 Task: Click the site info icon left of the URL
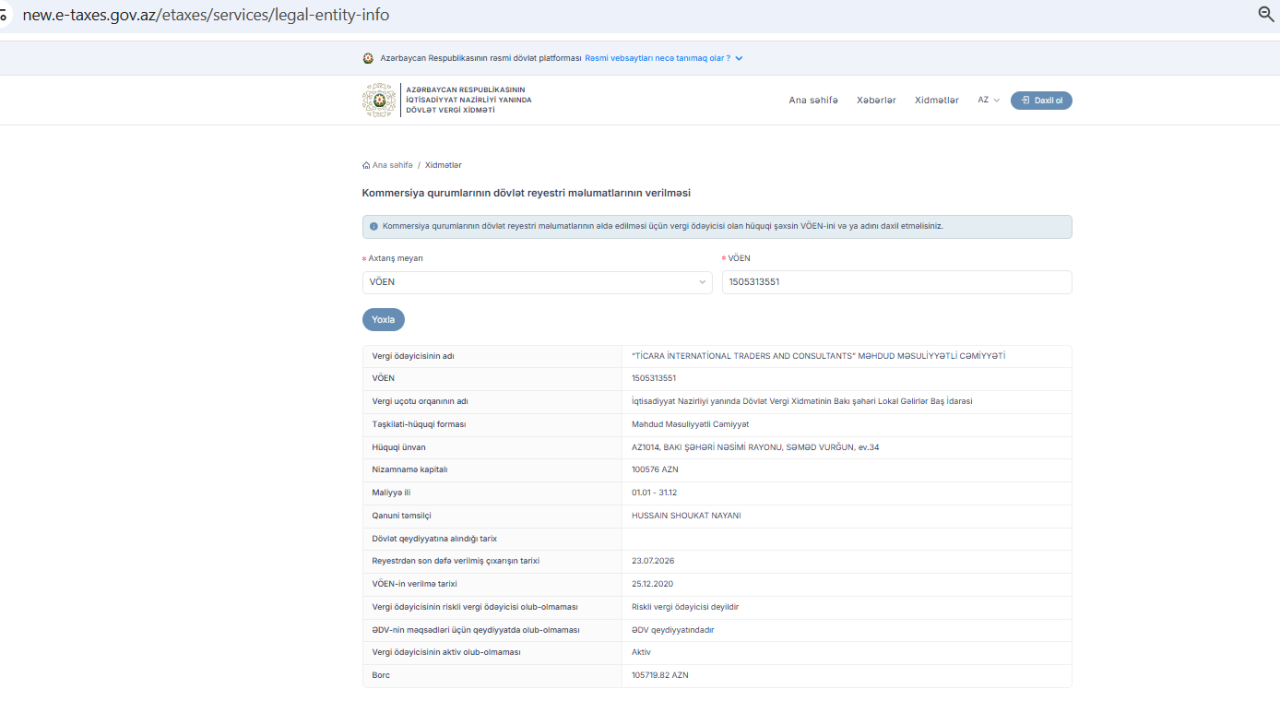(4, 15)
